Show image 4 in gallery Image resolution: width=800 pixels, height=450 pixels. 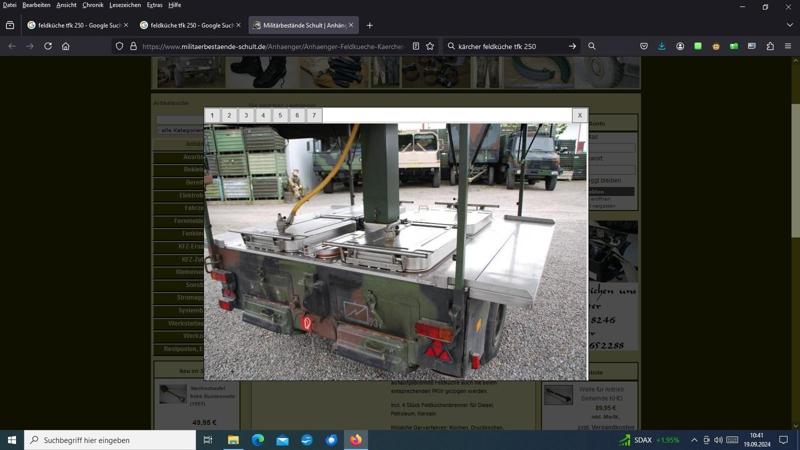(263, 115)
